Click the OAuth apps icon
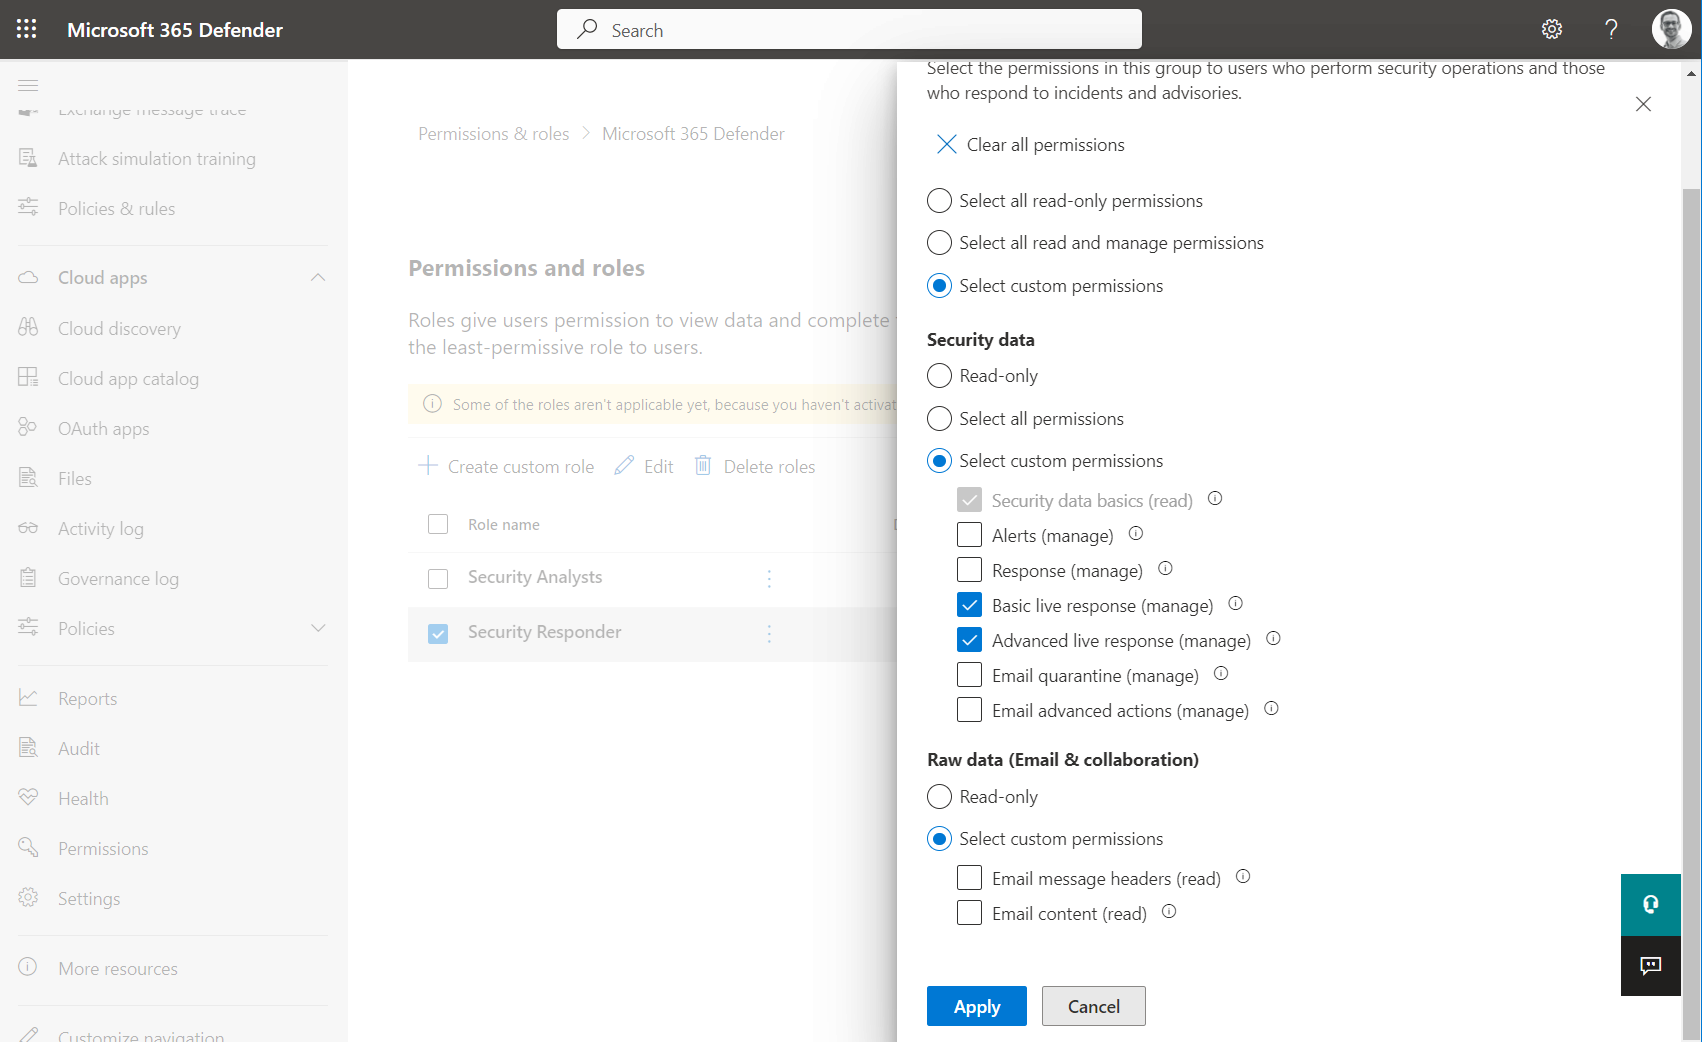 point(28,427)
